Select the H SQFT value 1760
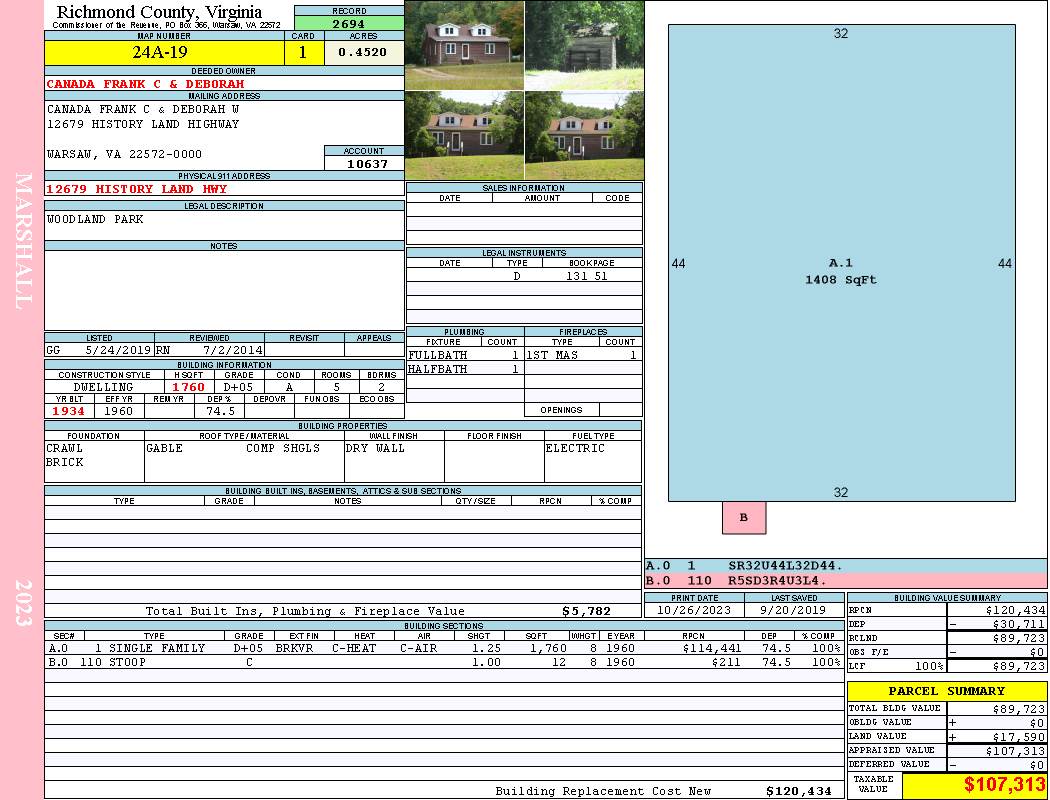Screen dimensions: 1050x800 [188, 387]
